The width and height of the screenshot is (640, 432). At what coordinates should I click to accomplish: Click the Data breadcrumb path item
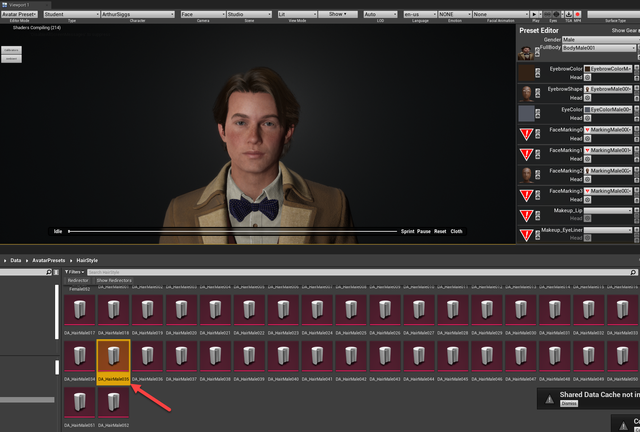pos(16,261)
